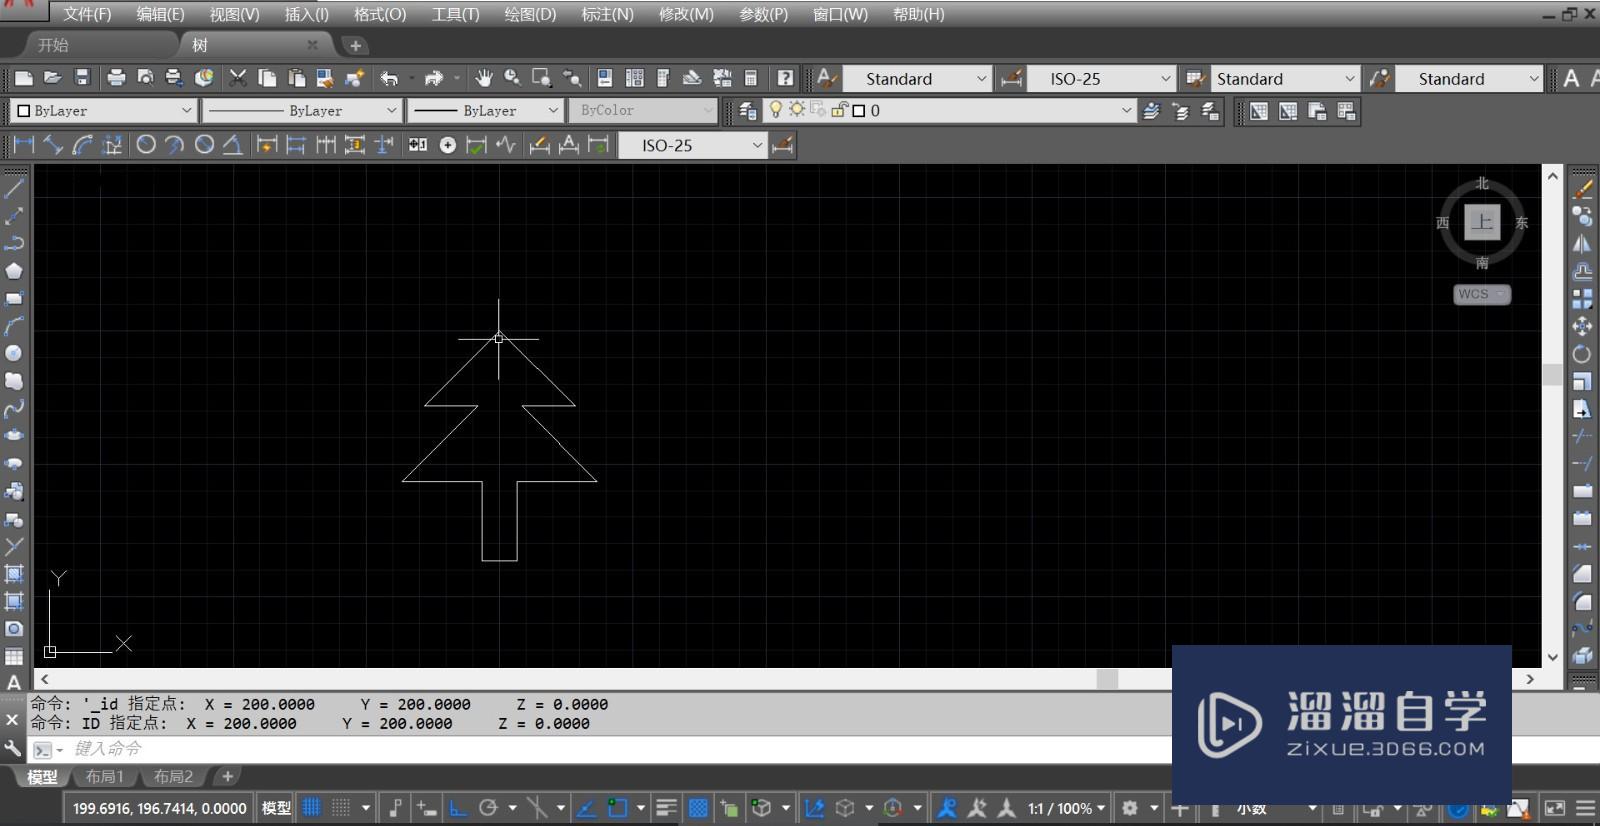The image size is (1600, 826).
Task: Select the Arc Length dimension tool
Action: [x=82, y=145]
